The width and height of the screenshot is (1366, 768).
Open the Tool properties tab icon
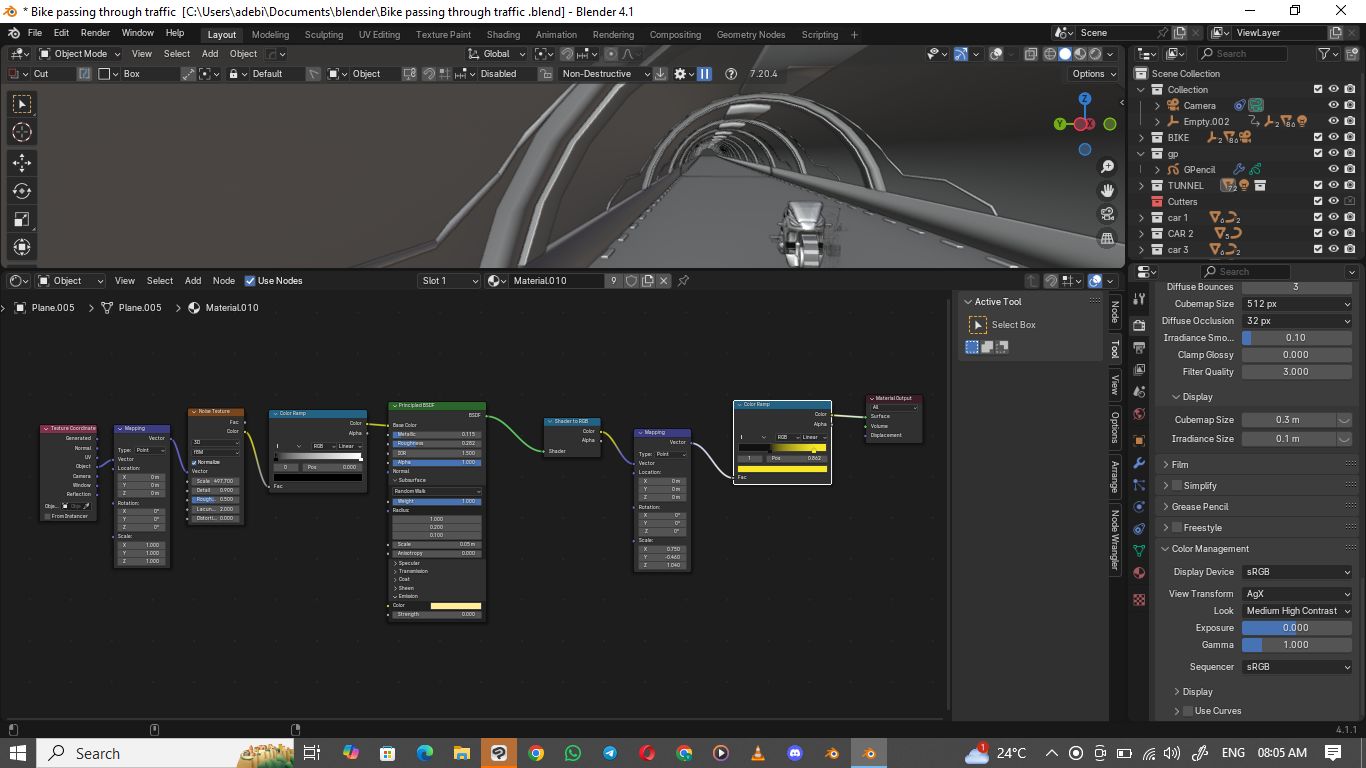[1139, 298]
